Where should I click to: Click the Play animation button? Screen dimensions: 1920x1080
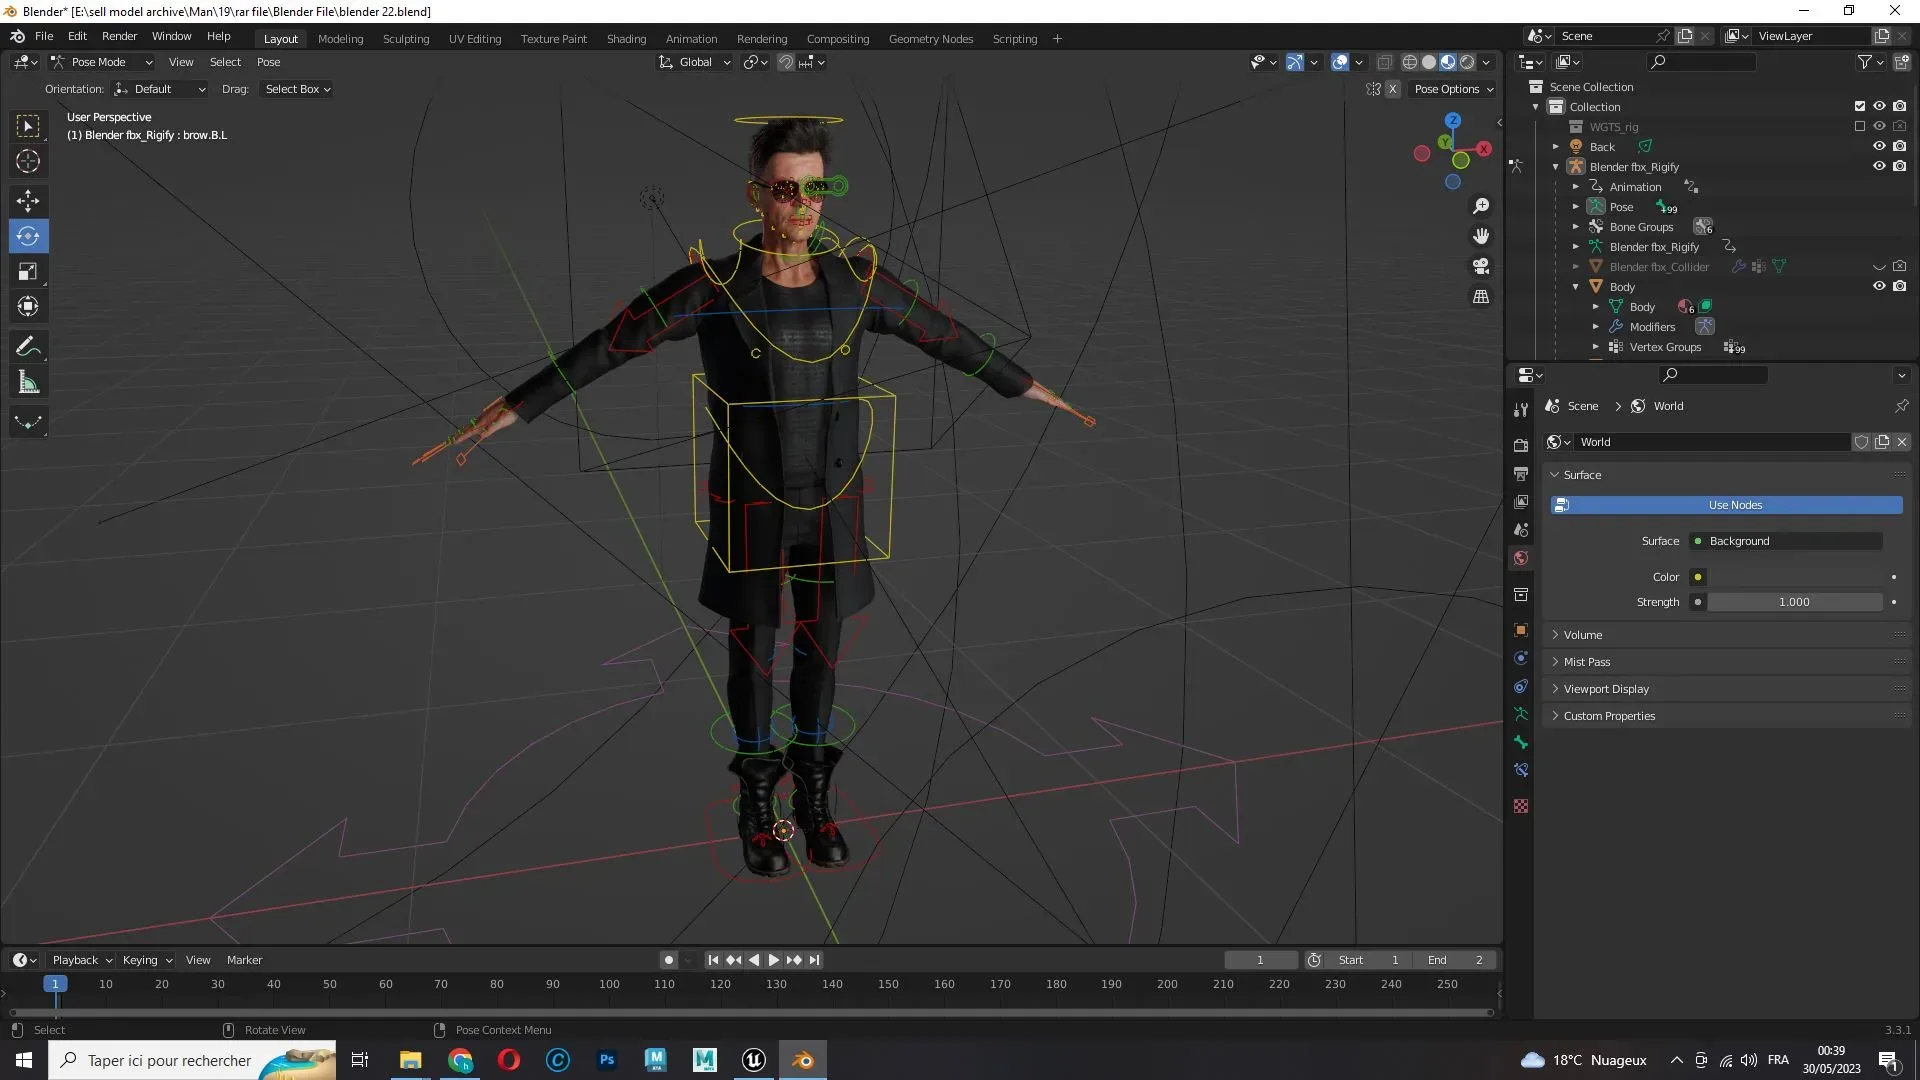coord(773,960)
